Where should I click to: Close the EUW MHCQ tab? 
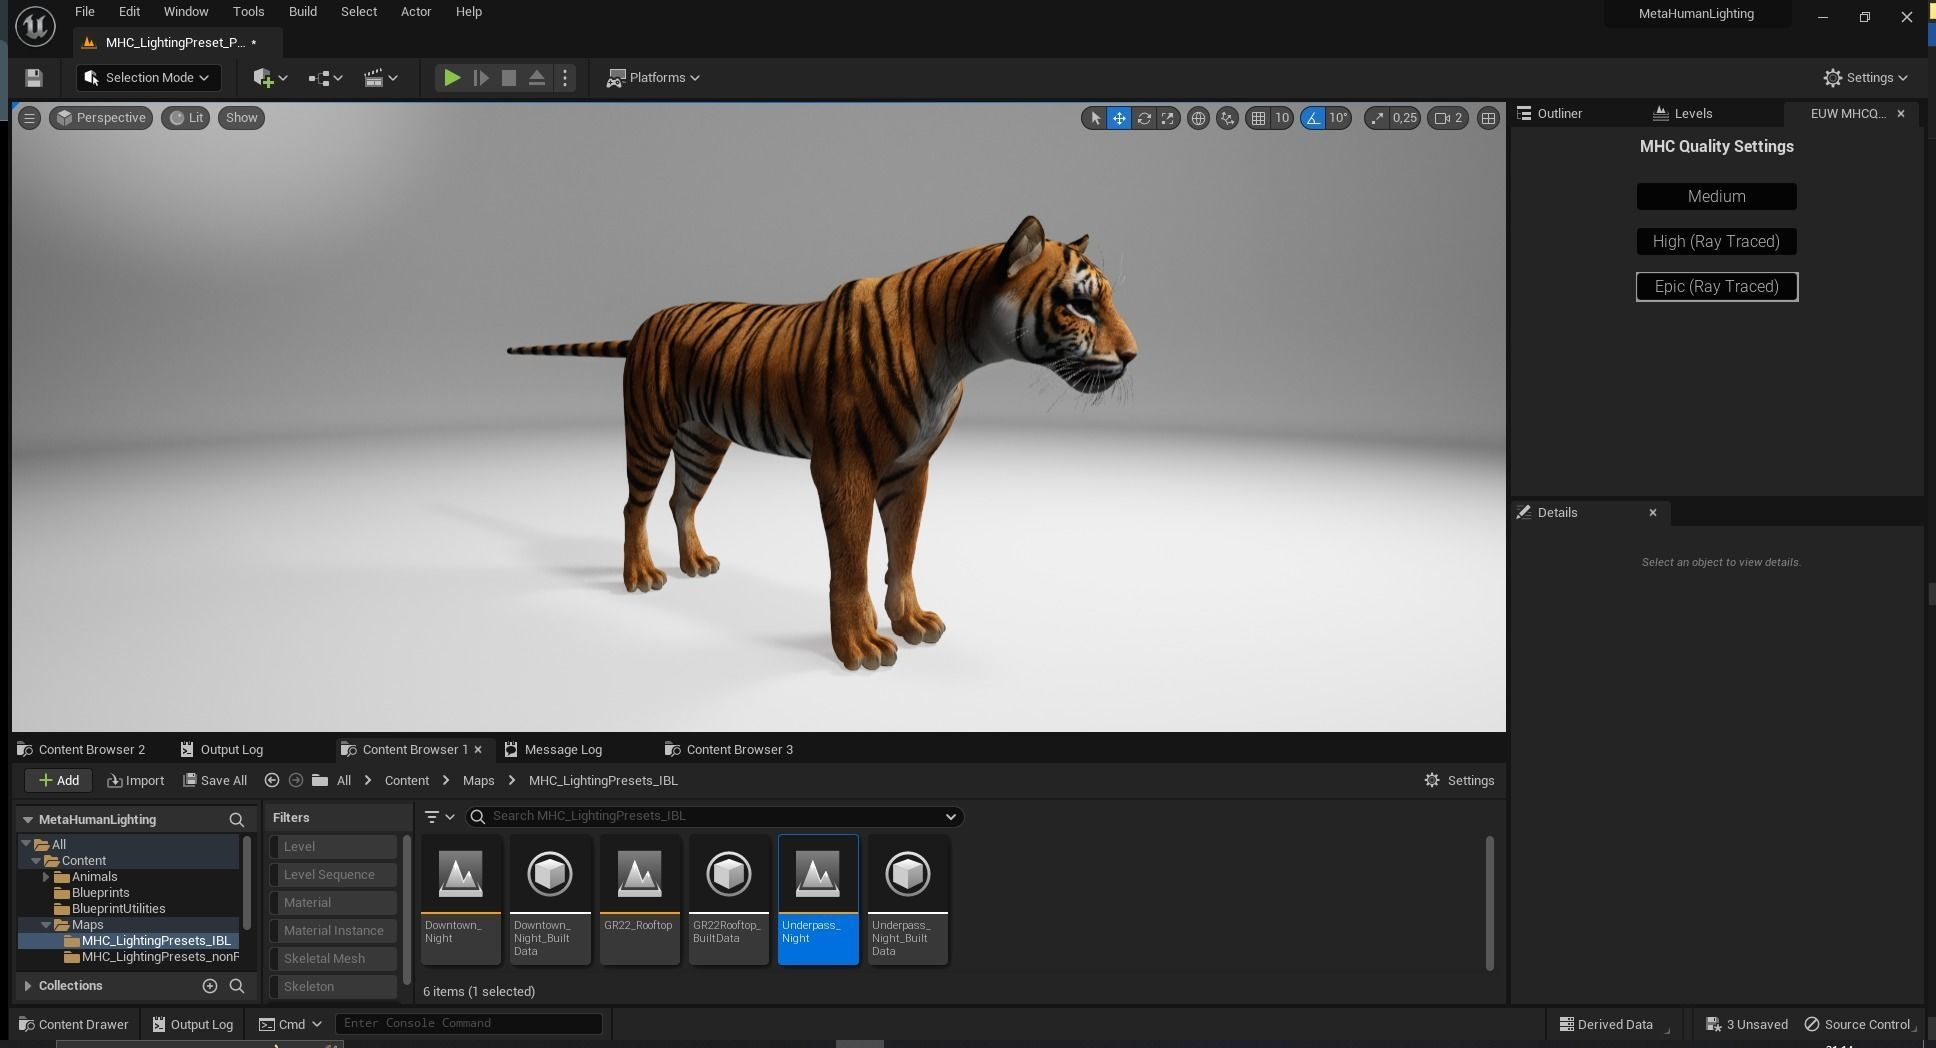pyautogui.click(x=1901, y=113)
